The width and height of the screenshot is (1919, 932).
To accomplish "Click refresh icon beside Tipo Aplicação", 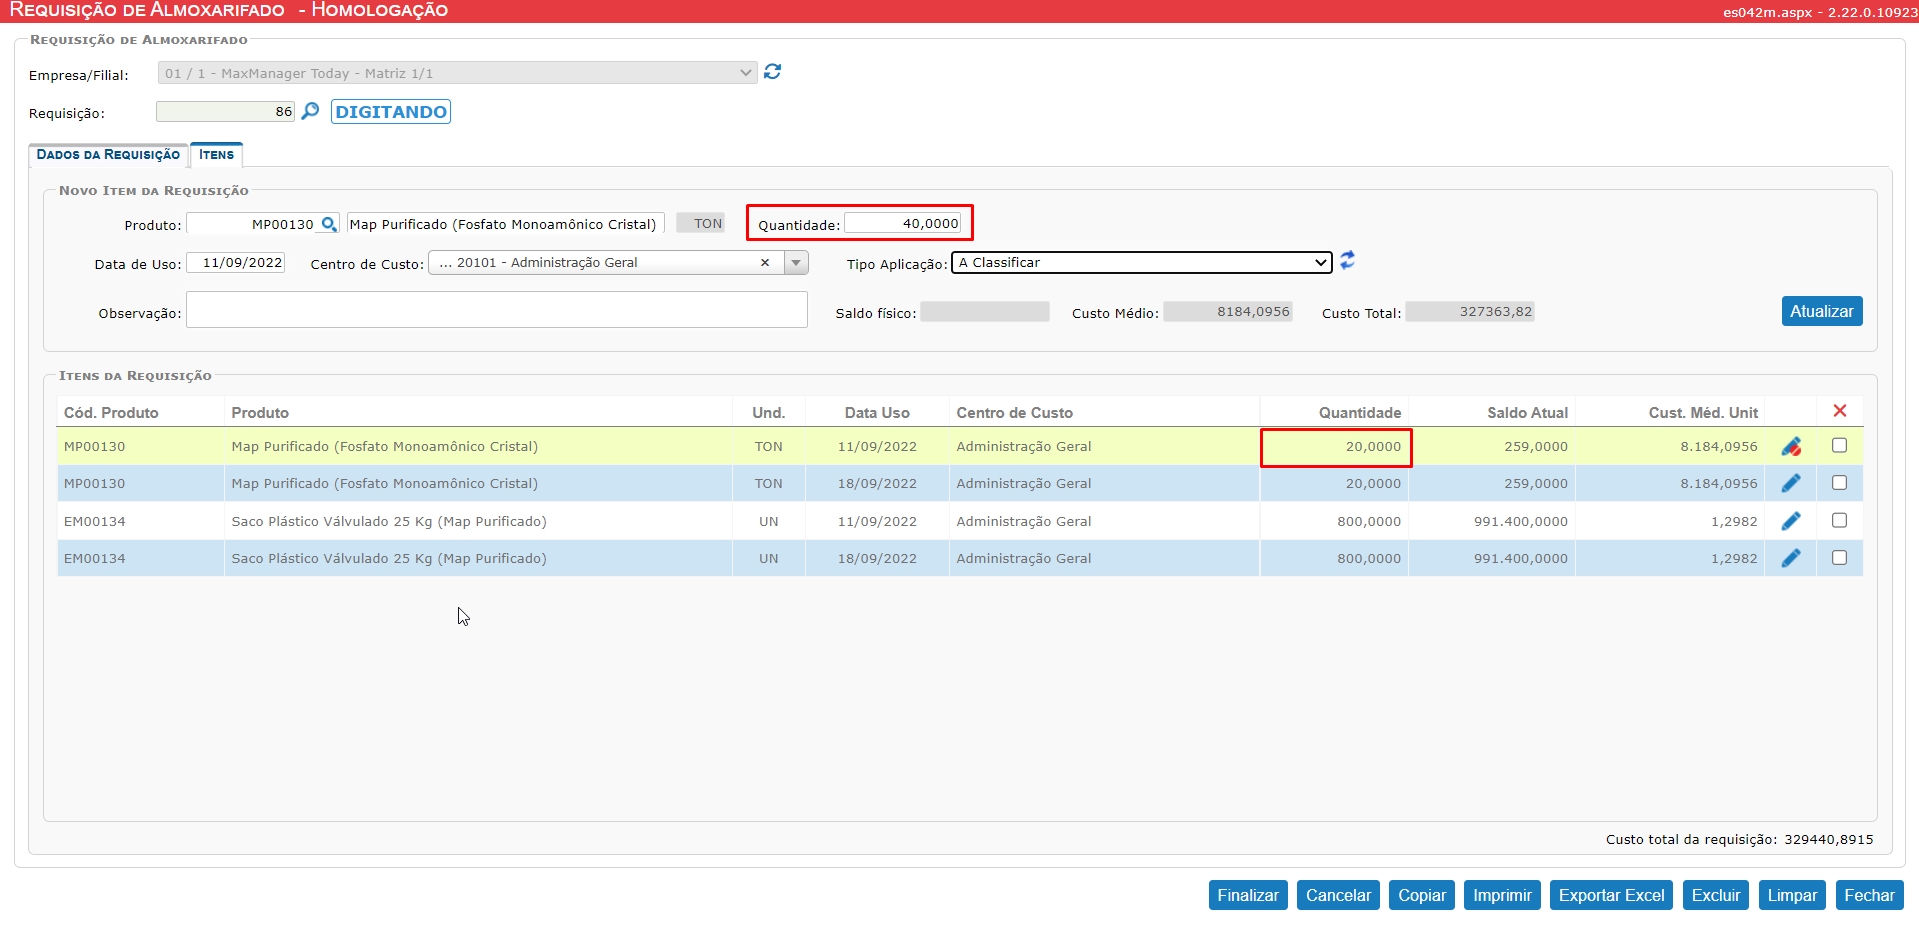I will tap(1348, 260).
